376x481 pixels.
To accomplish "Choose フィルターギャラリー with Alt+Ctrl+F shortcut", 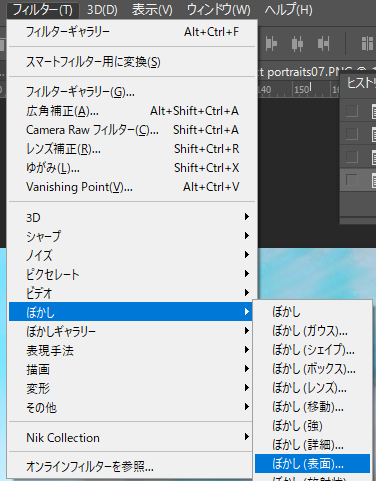I will point(132,32).
